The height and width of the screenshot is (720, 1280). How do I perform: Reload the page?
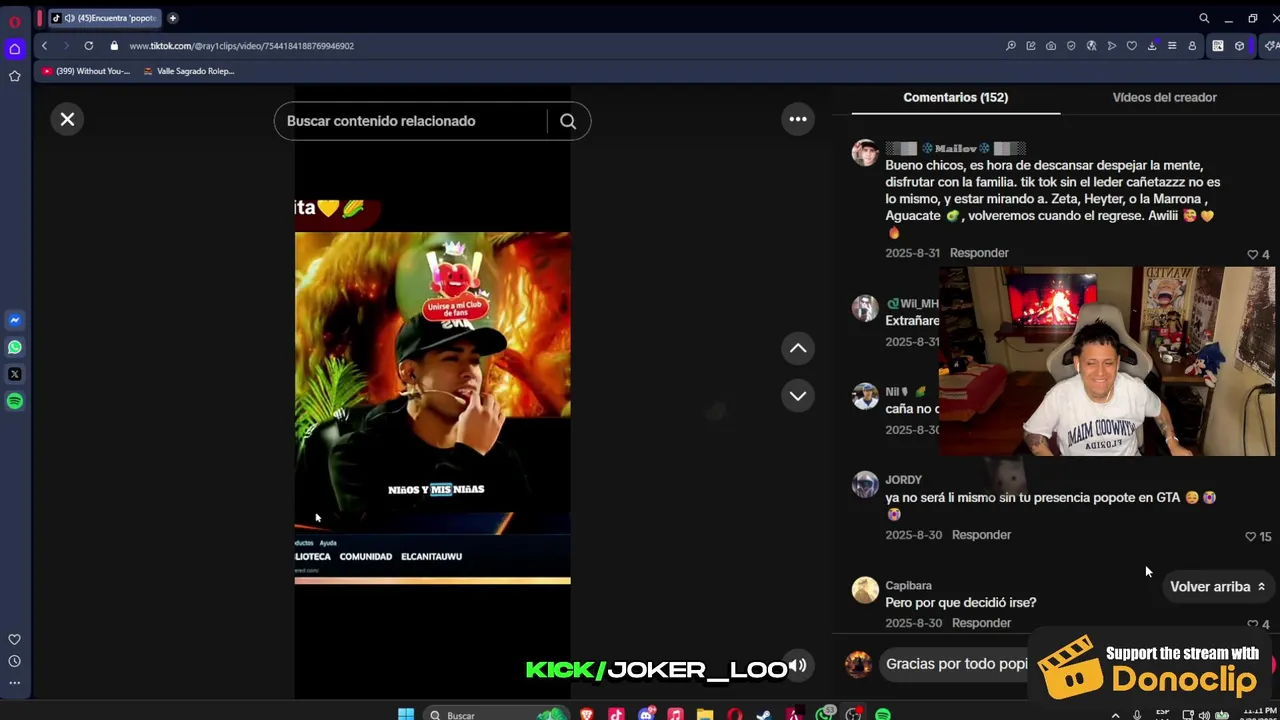click(x=89, y=46)
